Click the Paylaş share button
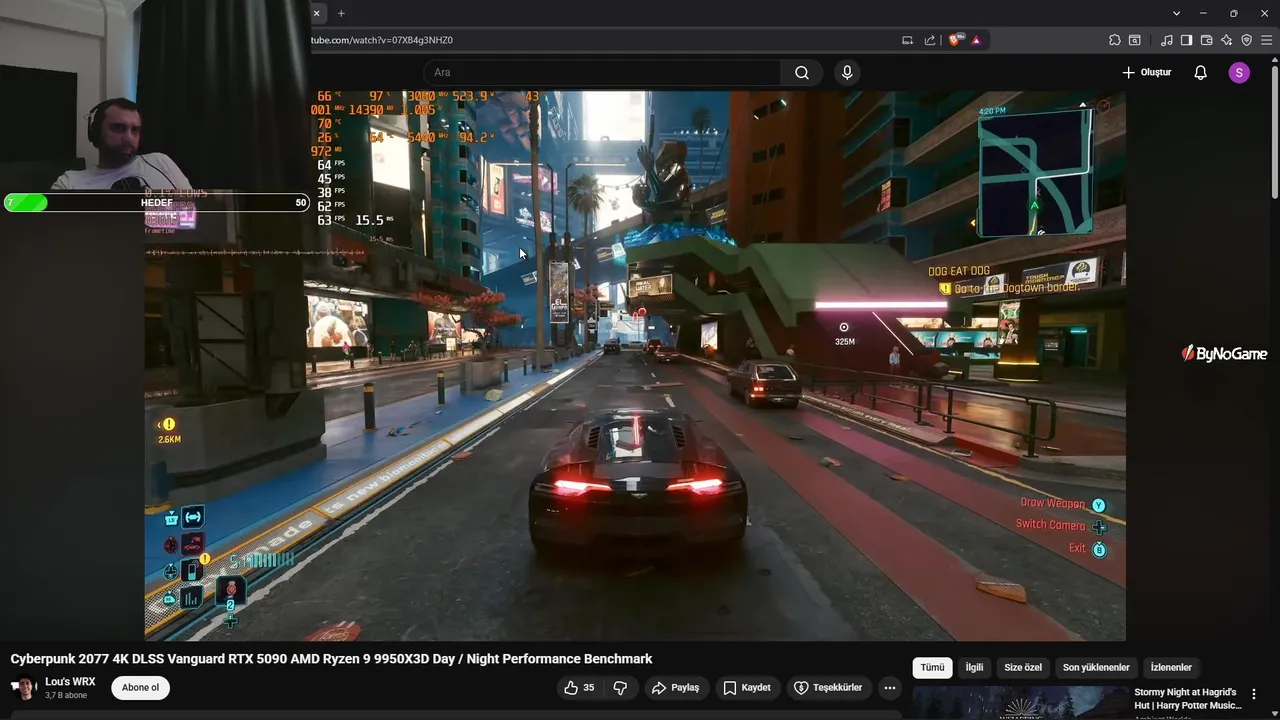This screenshot has height=720, width=1280. 676,688
